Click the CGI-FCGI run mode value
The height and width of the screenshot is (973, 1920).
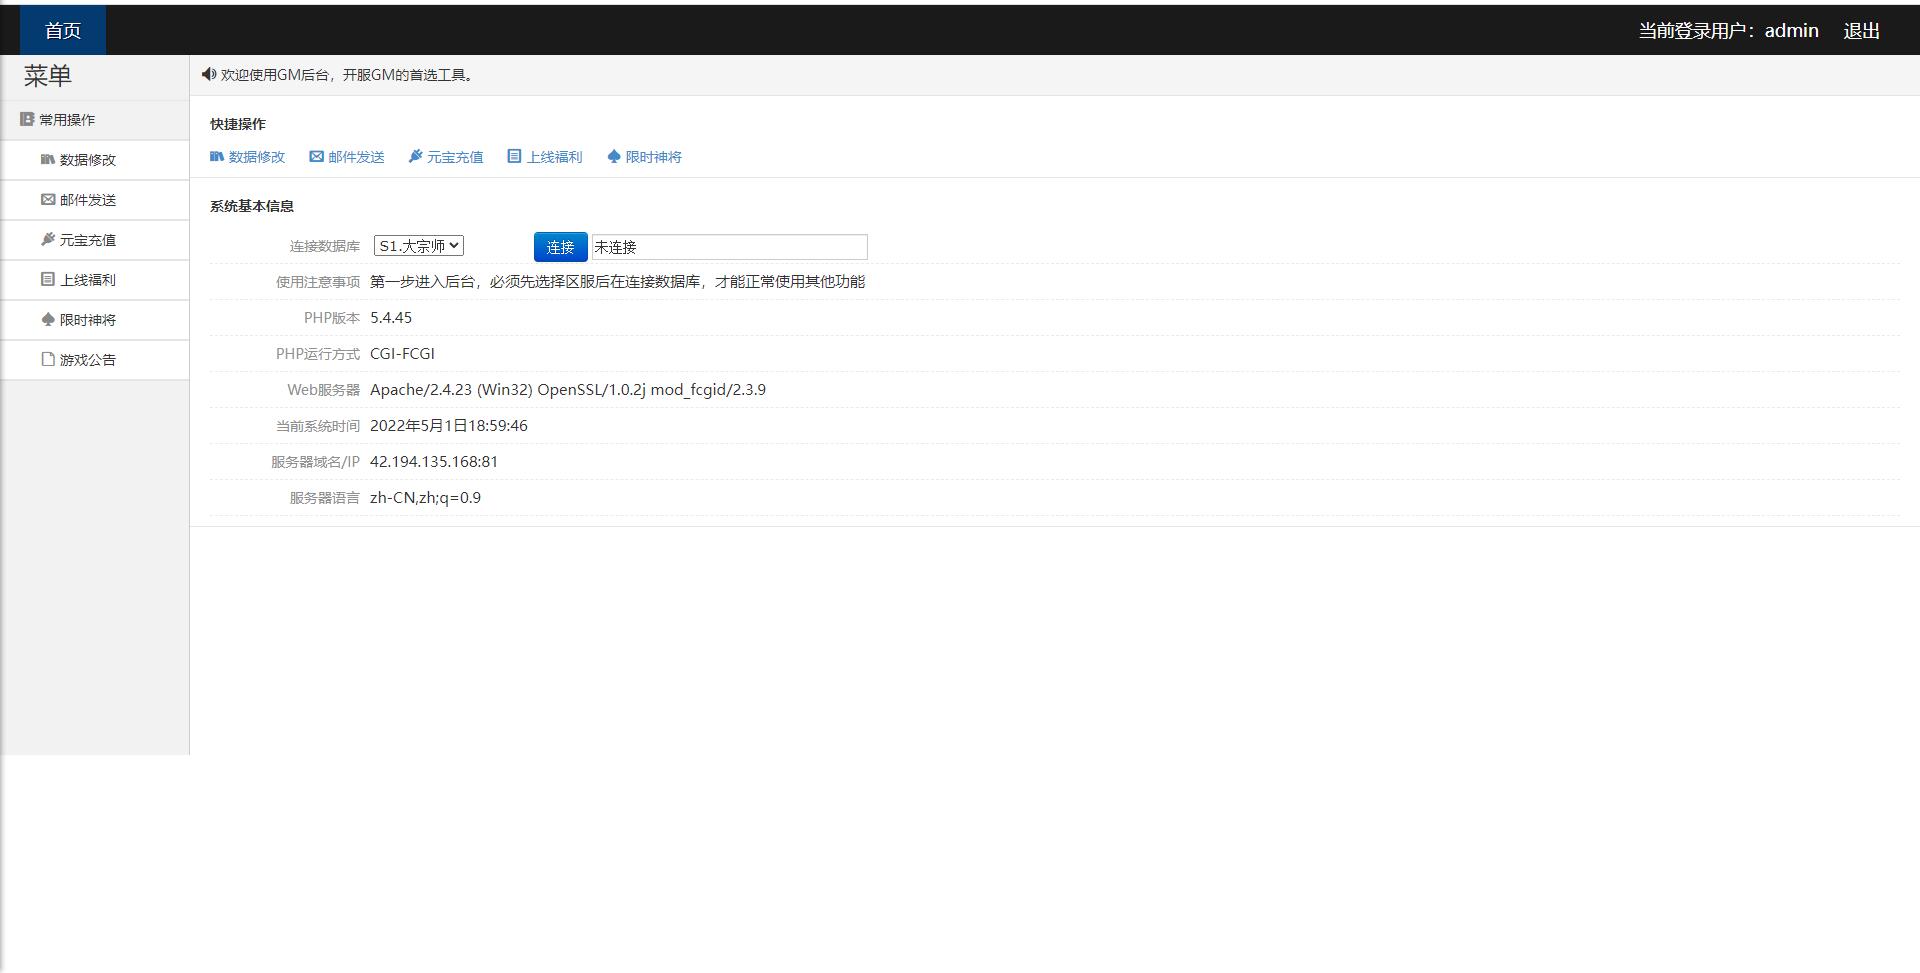(x=402, y=353)
